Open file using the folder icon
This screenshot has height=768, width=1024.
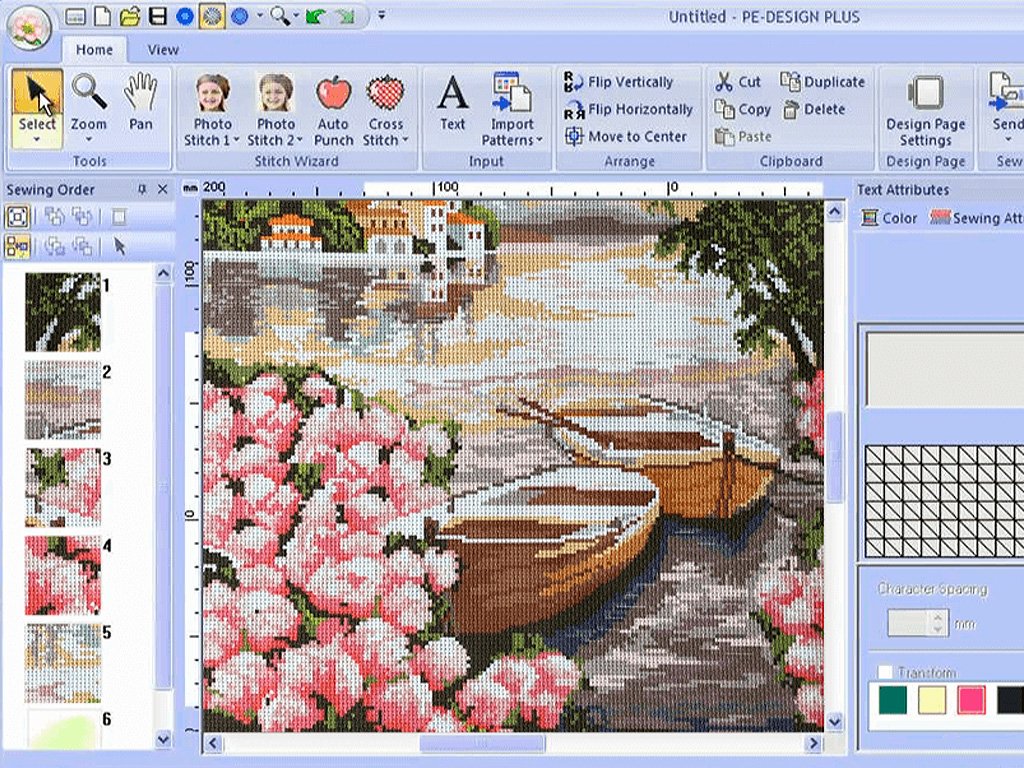130,16
